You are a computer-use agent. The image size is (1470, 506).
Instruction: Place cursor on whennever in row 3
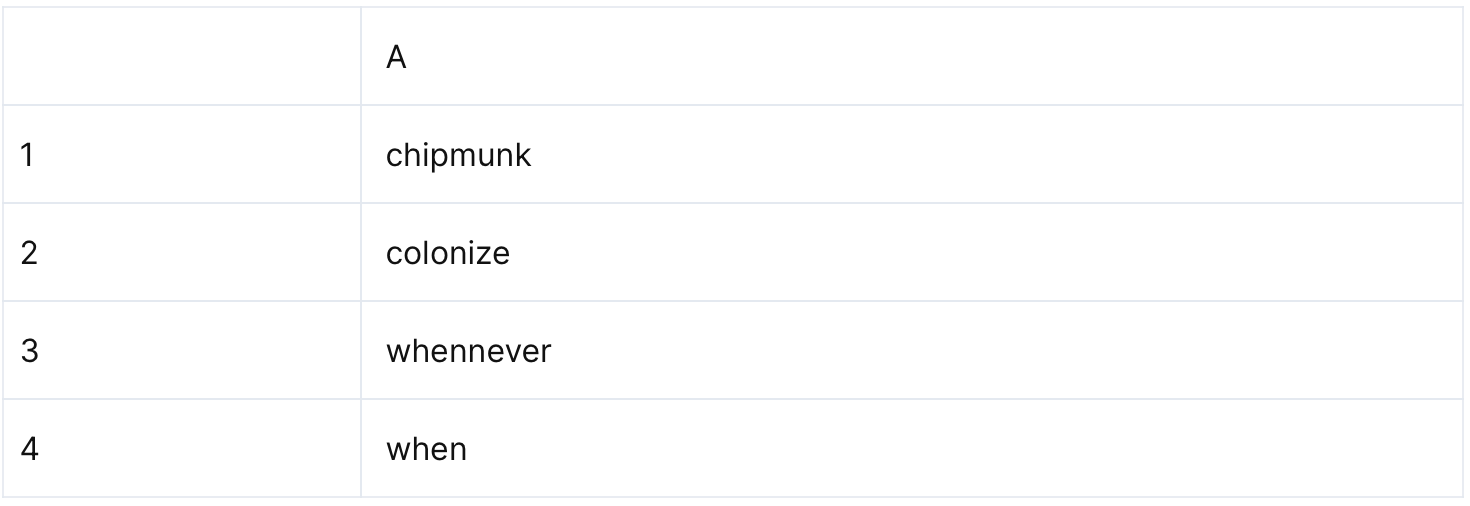468,352
